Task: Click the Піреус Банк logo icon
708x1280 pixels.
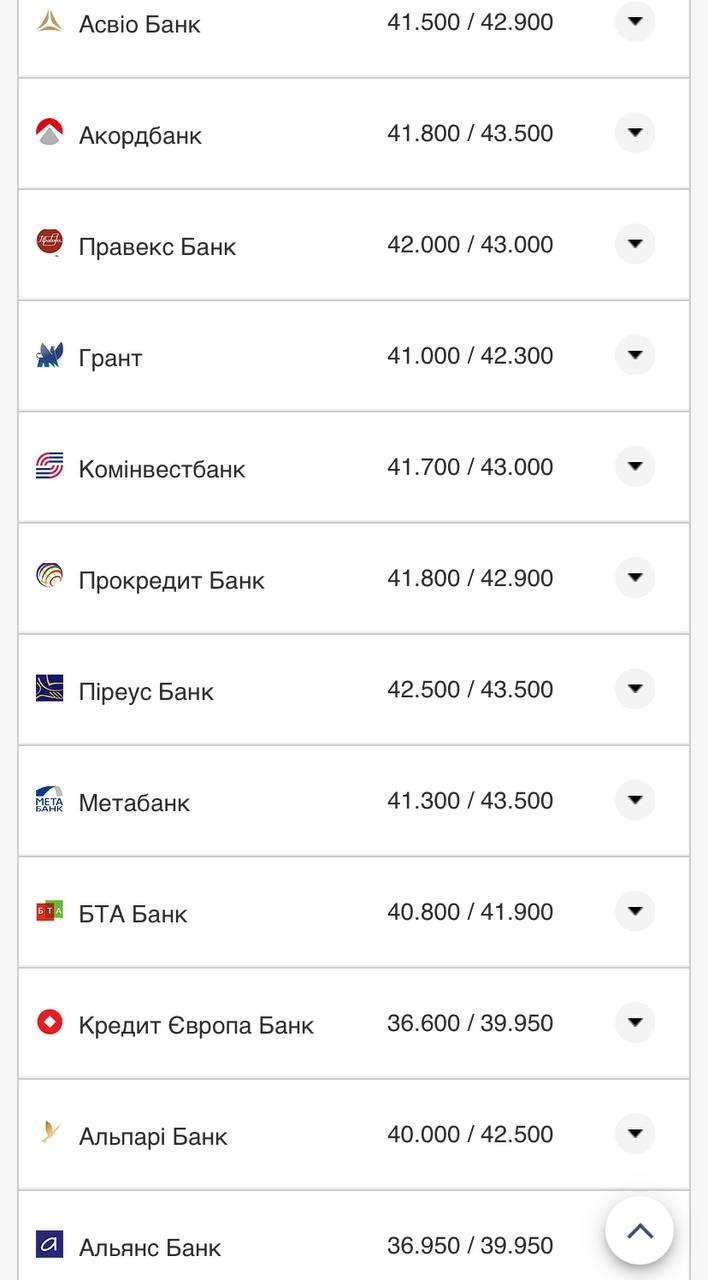Action: (49, 688)
